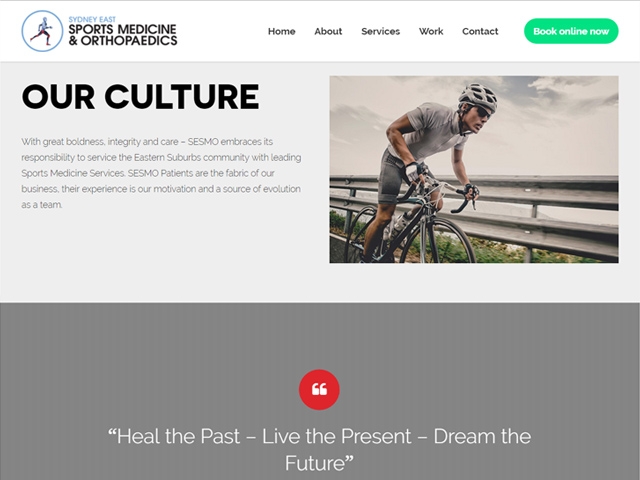This screenshot has width=640, height=480.
Task: Open the About menu item
Action: click(x=328, y=31)
